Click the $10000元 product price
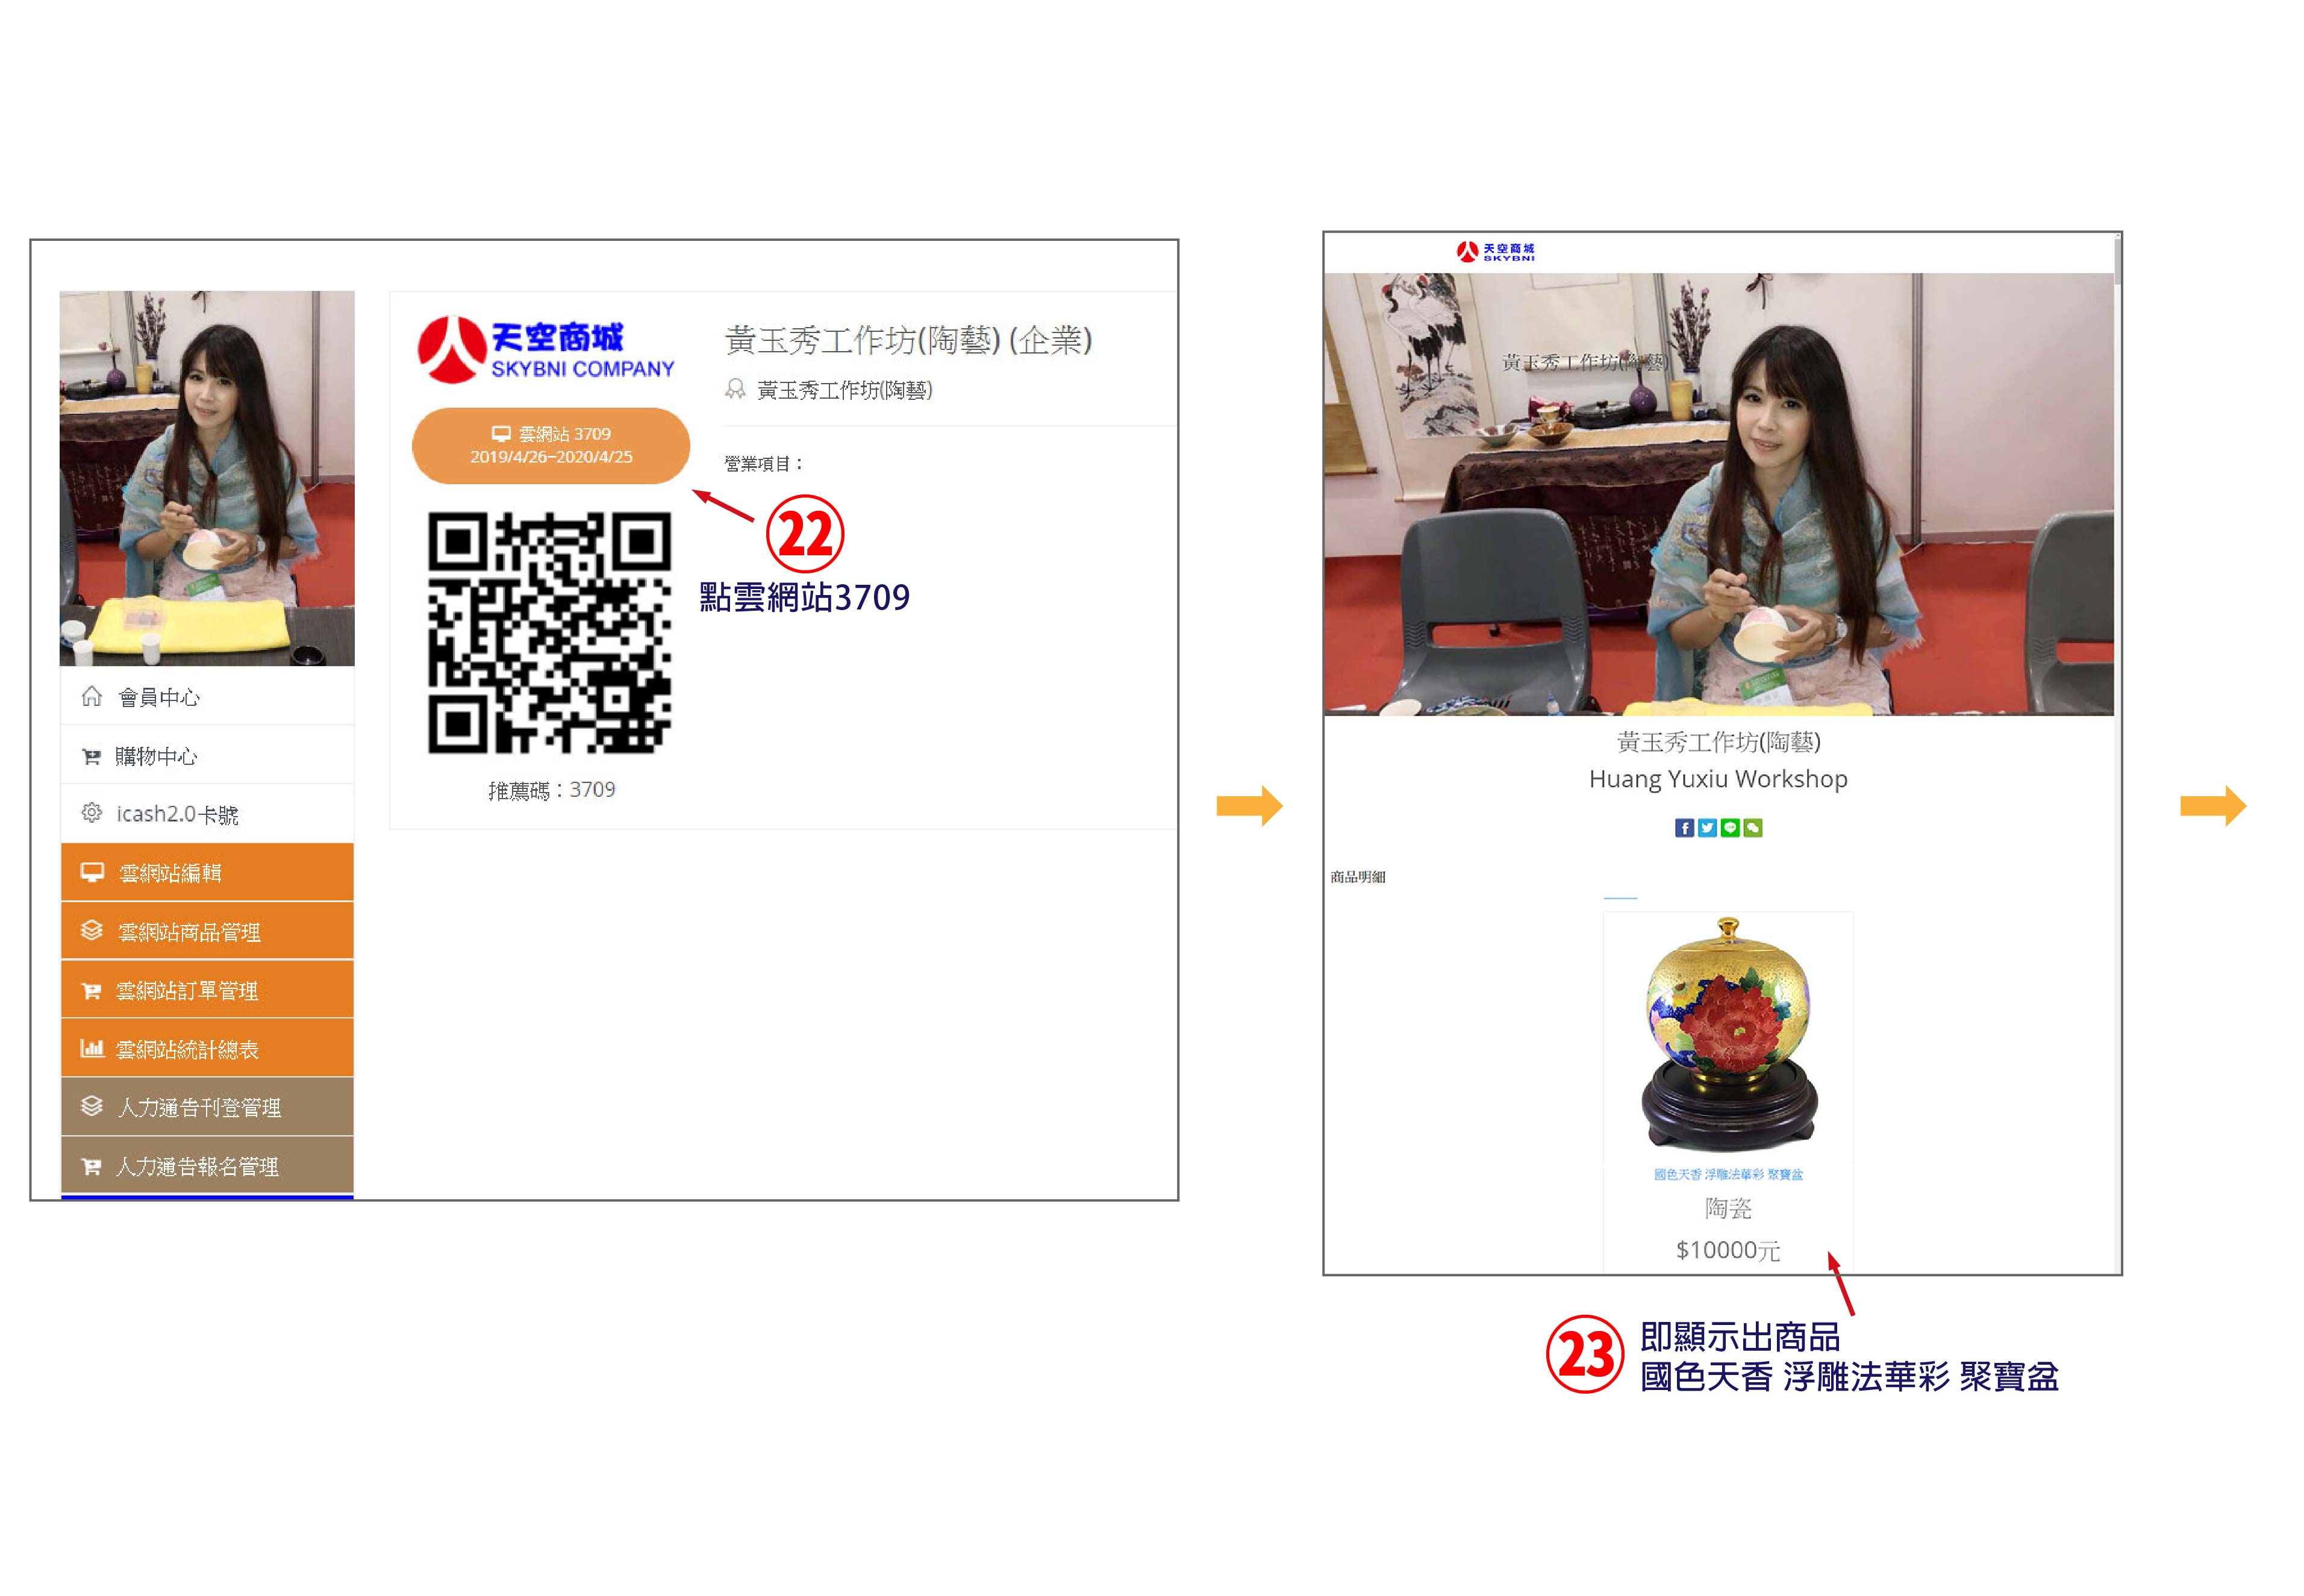 tap(1728, 1250)
